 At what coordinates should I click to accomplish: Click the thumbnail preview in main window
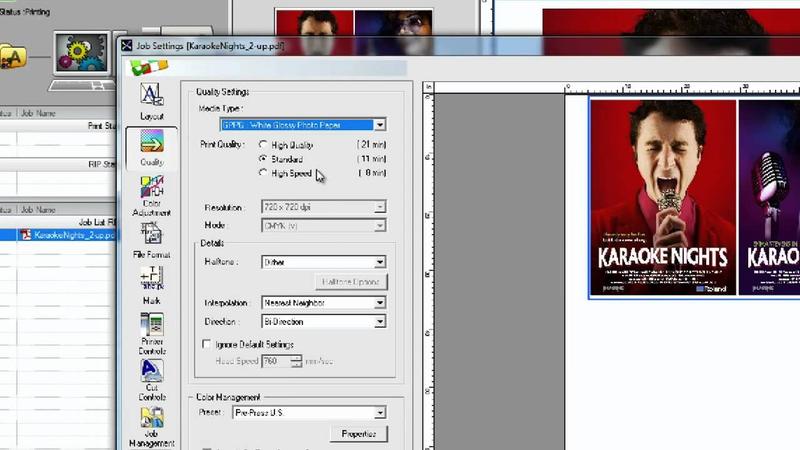pyautogui.click(x=354, y=31)
